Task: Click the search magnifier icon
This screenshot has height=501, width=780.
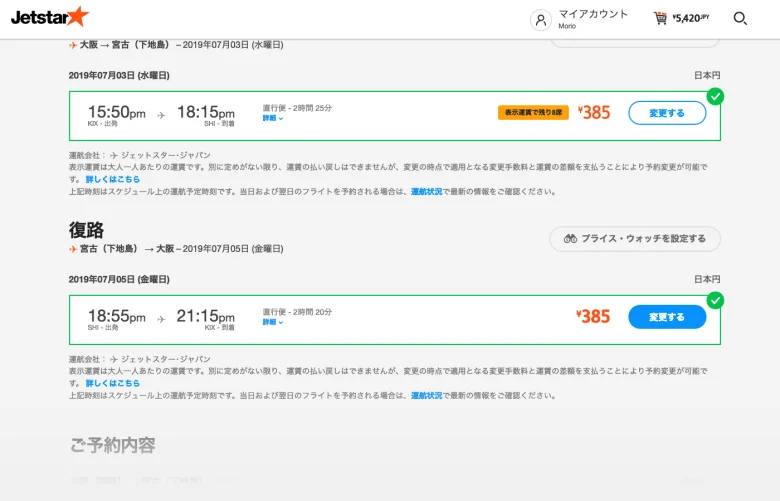Action: 740,18
